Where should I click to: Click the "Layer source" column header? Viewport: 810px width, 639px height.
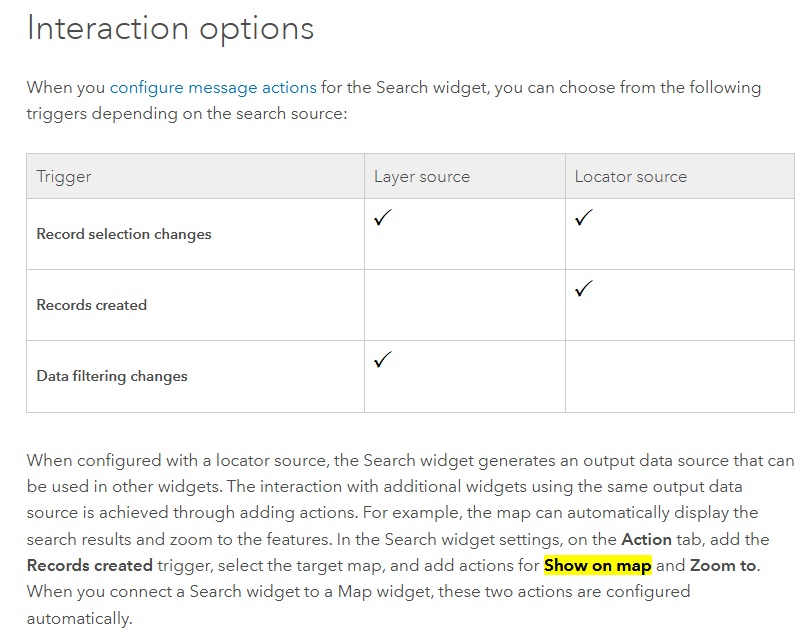[x=421, y=176]
